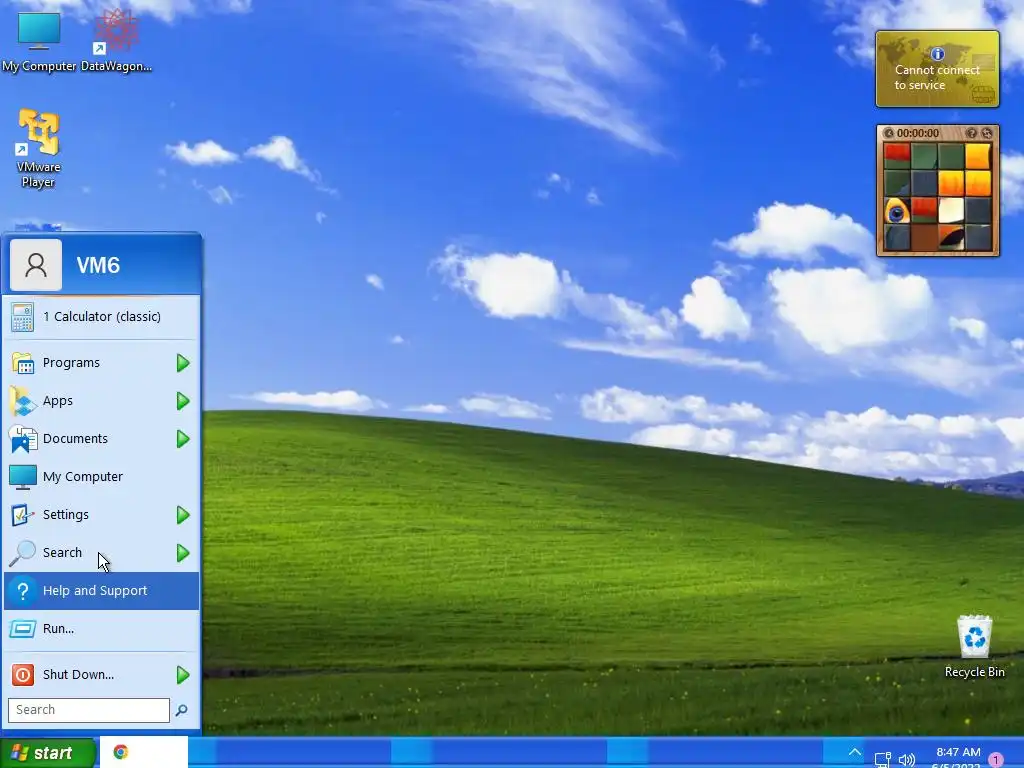
Task: Click the toucan beak tile in bottom row
Action: 951,238
